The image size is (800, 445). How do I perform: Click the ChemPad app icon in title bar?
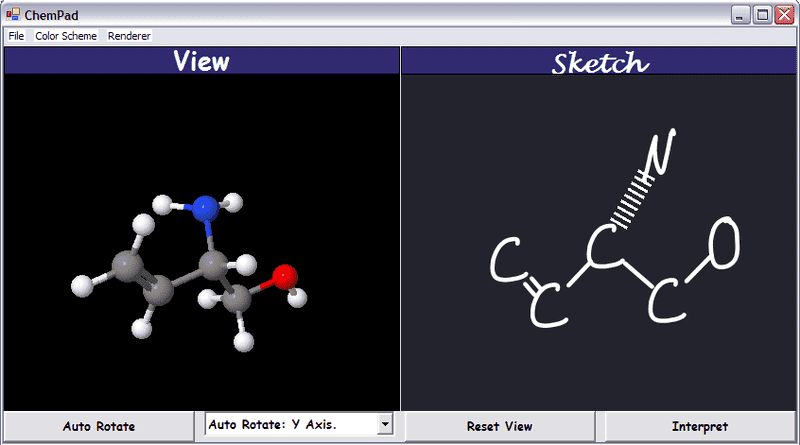tap(12, 14)
